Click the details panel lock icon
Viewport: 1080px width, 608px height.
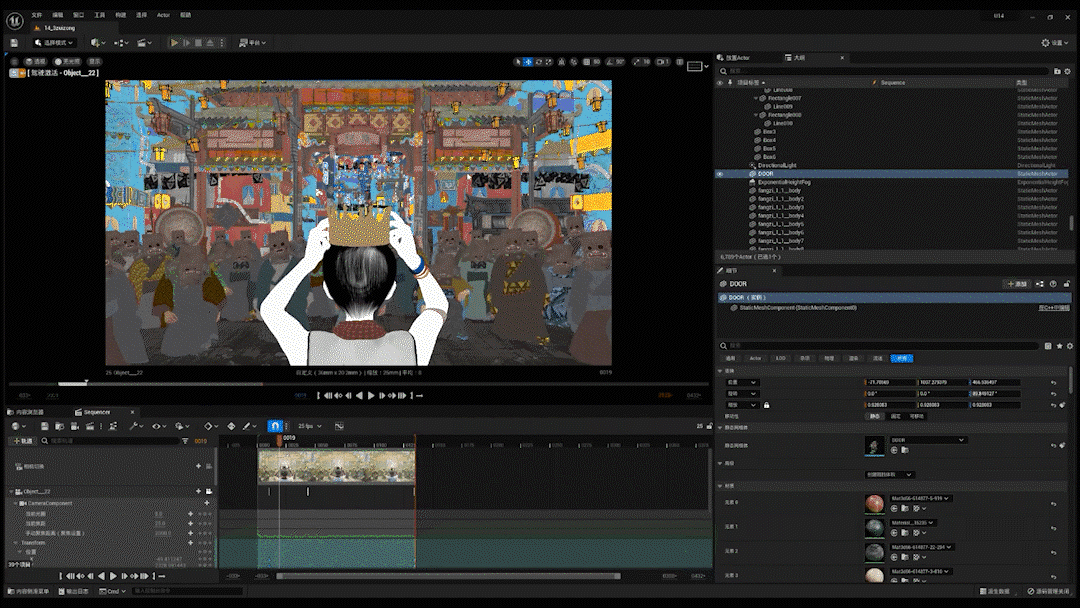[x=1066, y=284]
